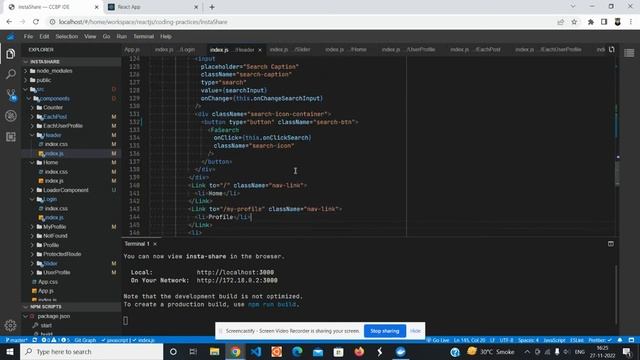The height and width of the screenshot is (360, 640).
Task: Open the Search view in activity bar
Action: [x=11, y=74]
